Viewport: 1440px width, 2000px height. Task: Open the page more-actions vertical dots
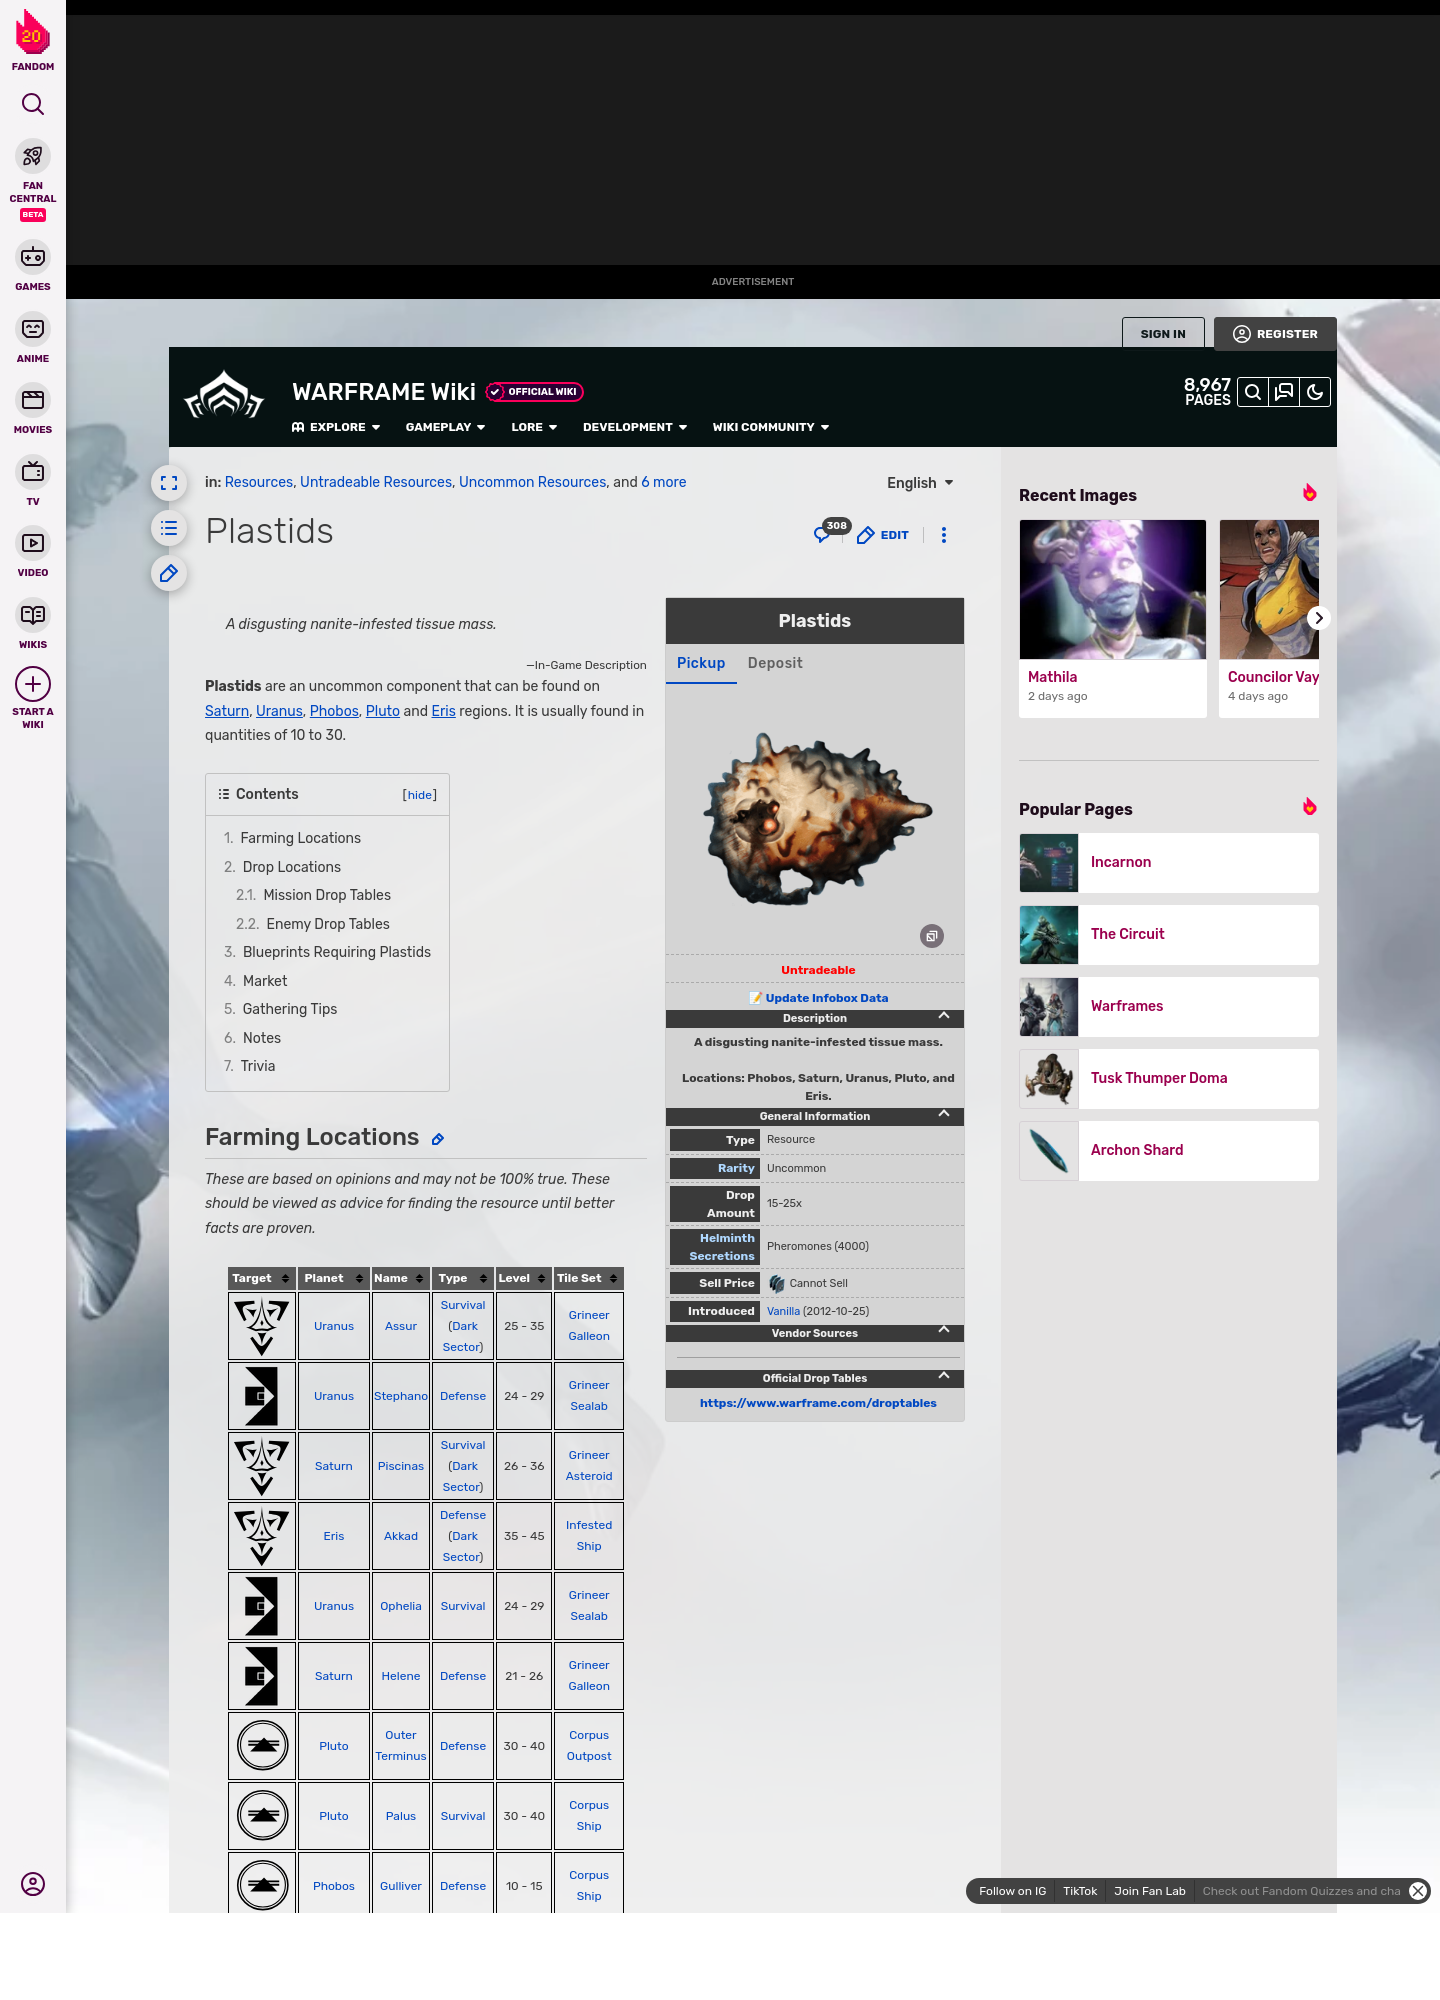pos(944,535)
